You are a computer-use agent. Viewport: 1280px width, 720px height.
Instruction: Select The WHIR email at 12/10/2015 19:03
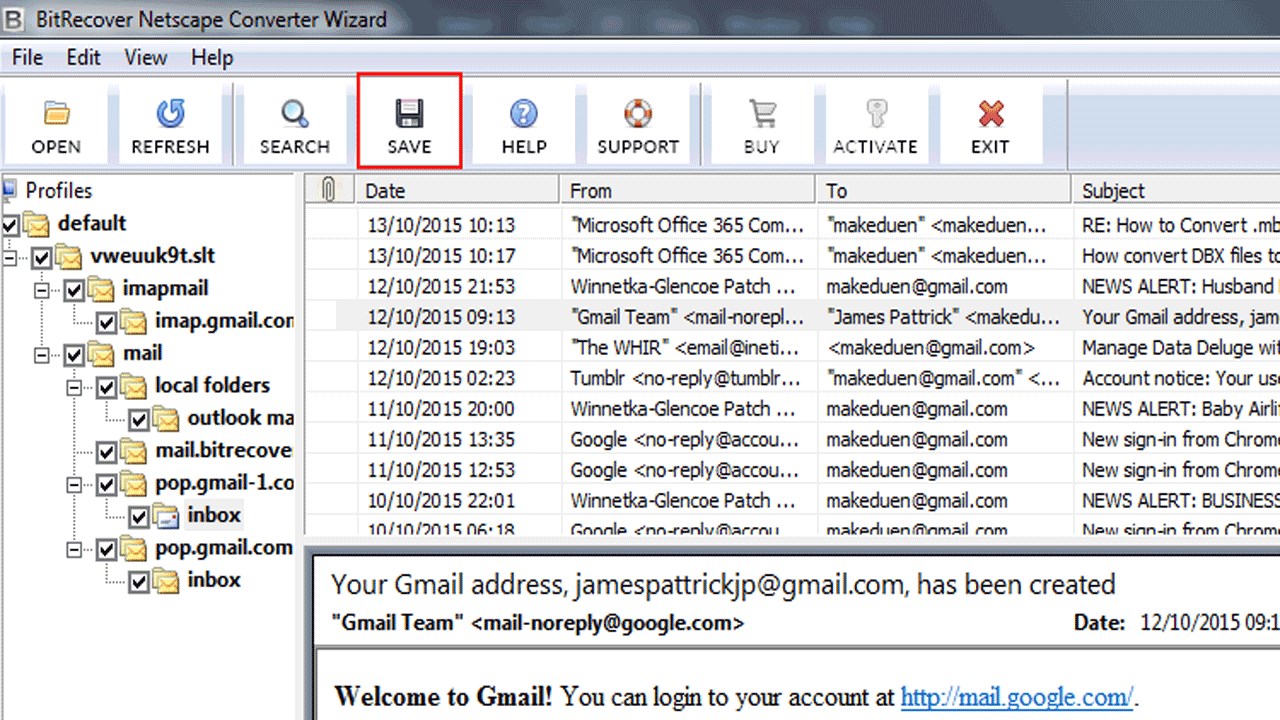[x=792, y=347]
